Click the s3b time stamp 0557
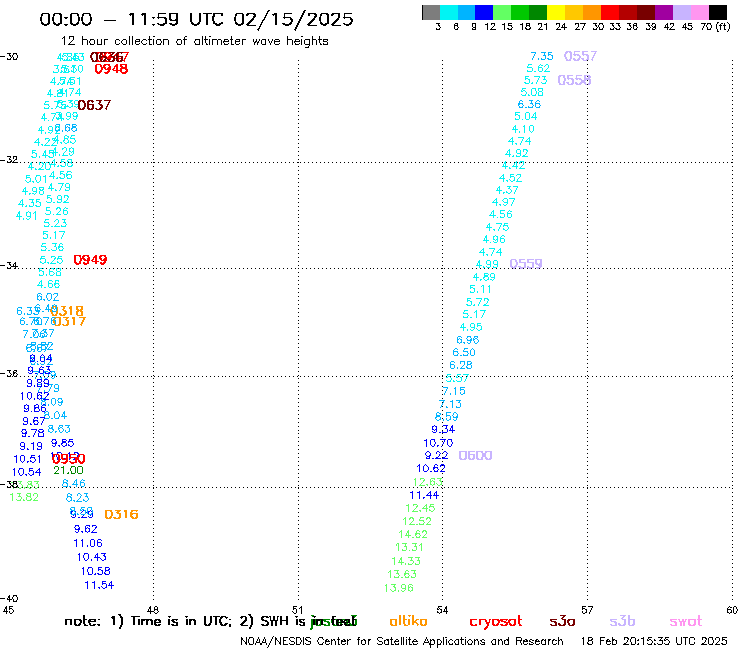Screen dimensions: 740x650 tap(580, 56)
